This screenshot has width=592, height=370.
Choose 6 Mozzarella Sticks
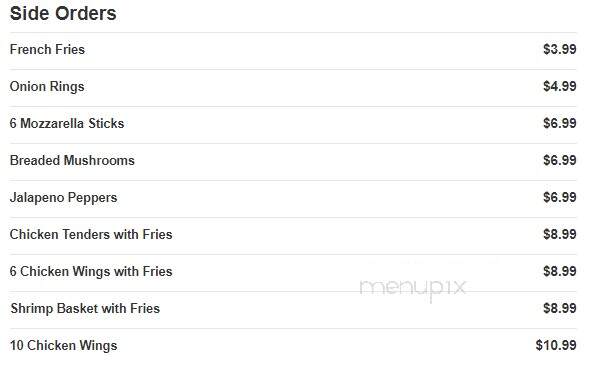pyautogui.click(x=67, y=123)
